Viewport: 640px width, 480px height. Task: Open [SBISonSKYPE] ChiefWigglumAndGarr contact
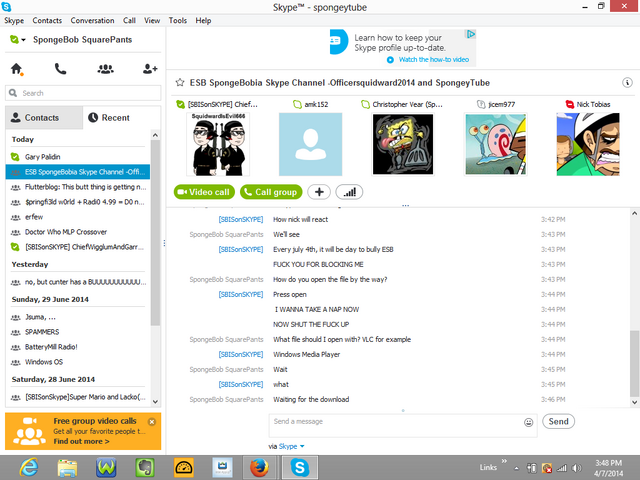click(x=78, y=247)
